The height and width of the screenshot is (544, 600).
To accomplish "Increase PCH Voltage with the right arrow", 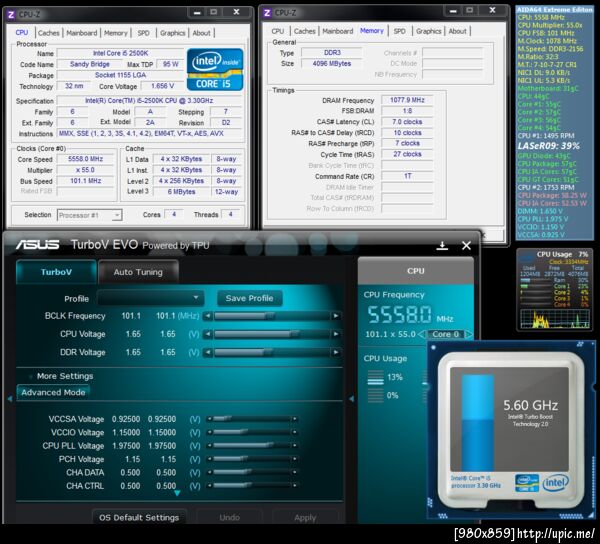I will tap(294, 459).
